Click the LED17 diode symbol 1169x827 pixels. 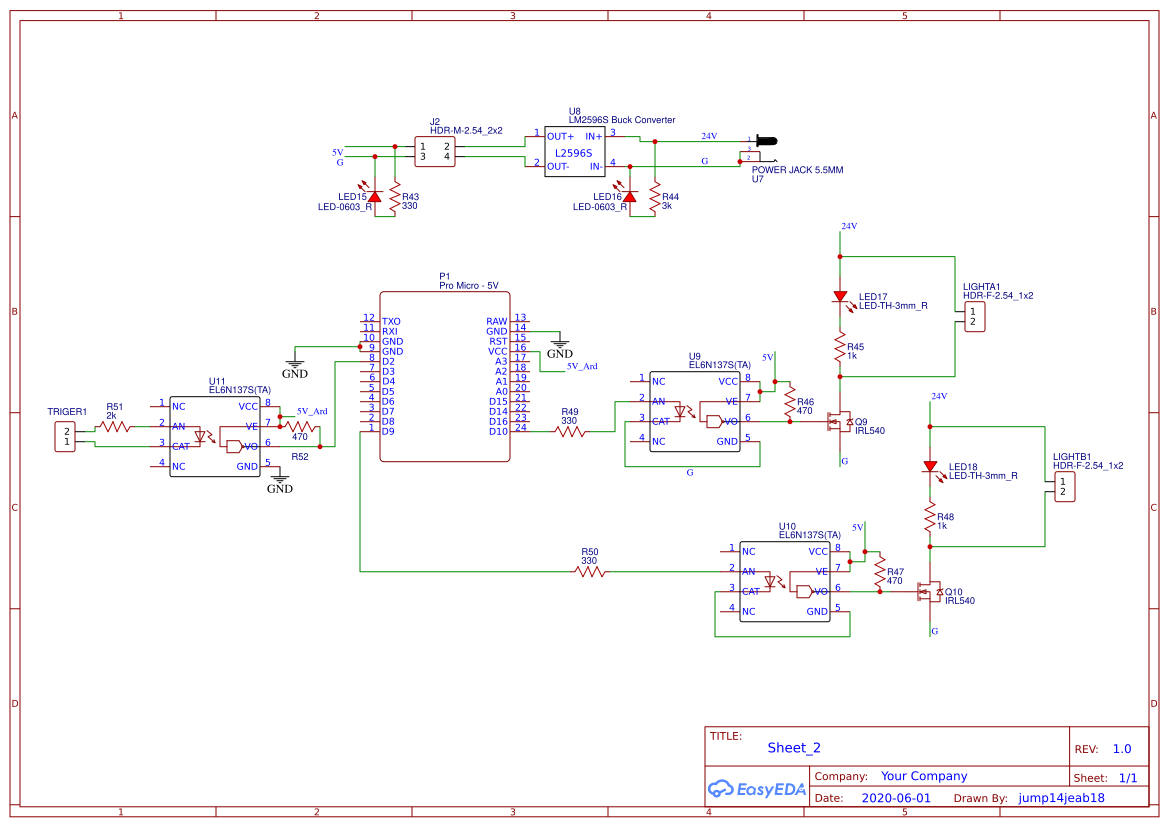841,297
